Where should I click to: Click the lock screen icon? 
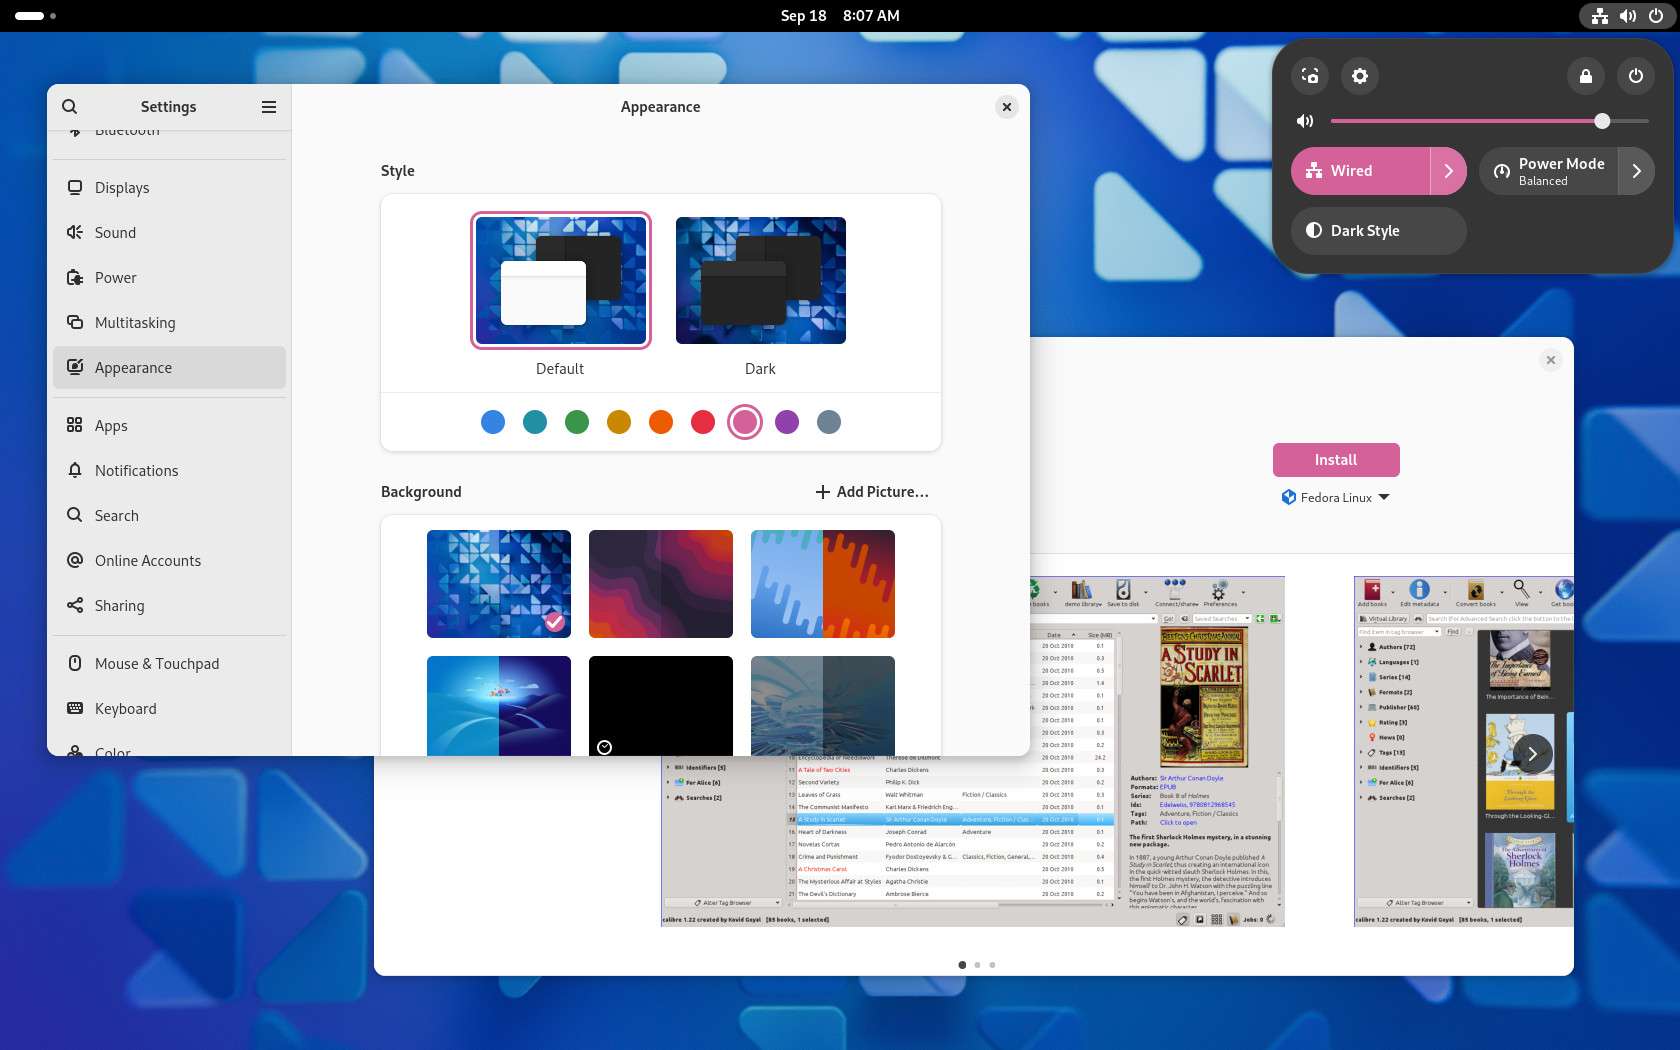point(1586,76)
